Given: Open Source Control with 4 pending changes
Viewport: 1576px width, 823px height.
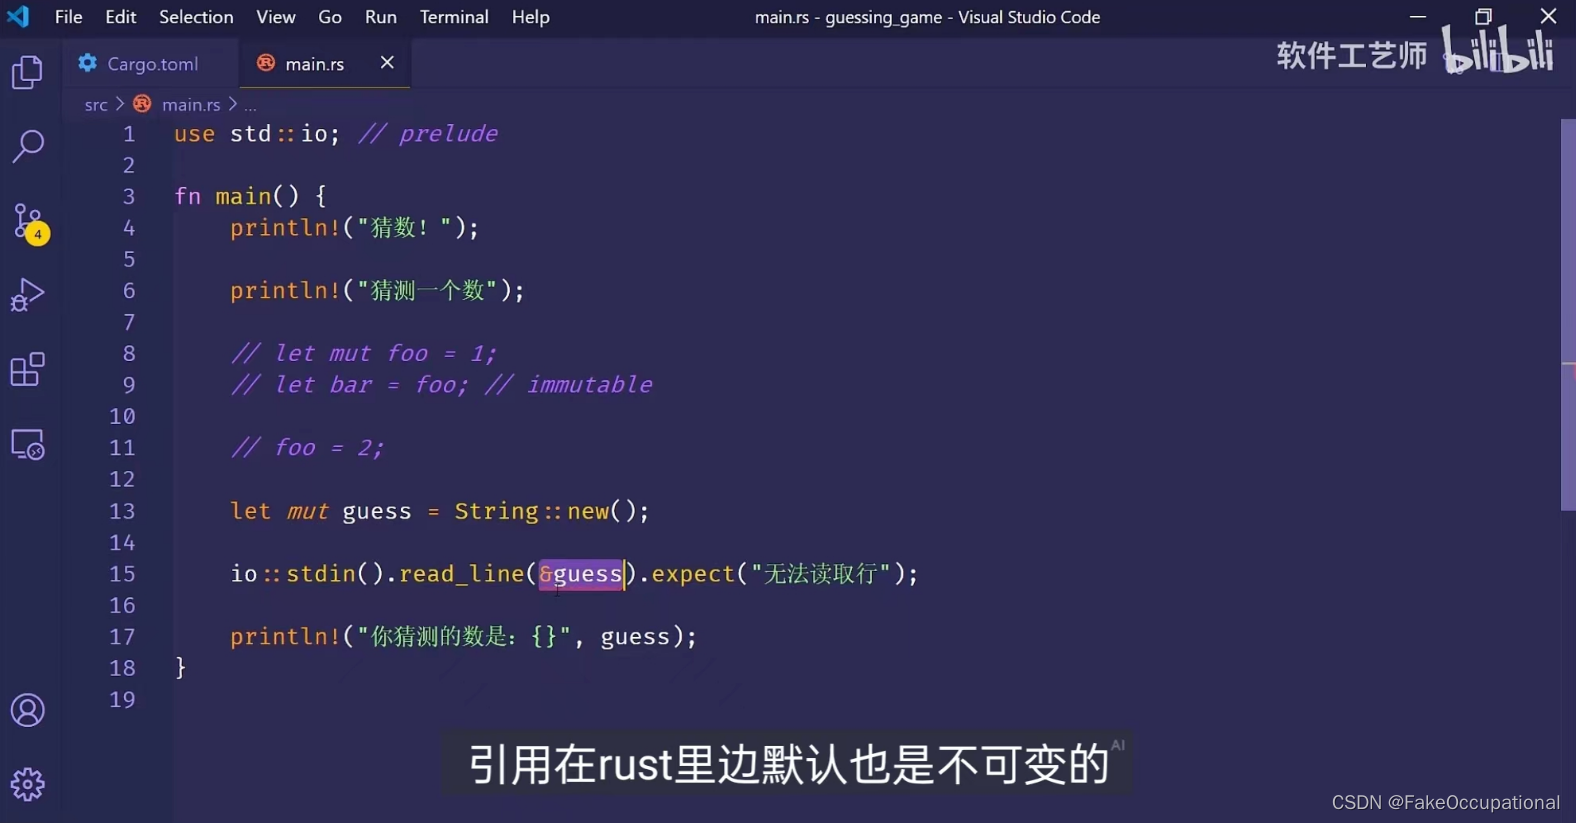Looking at the screenshot, I should coord(29,223).
